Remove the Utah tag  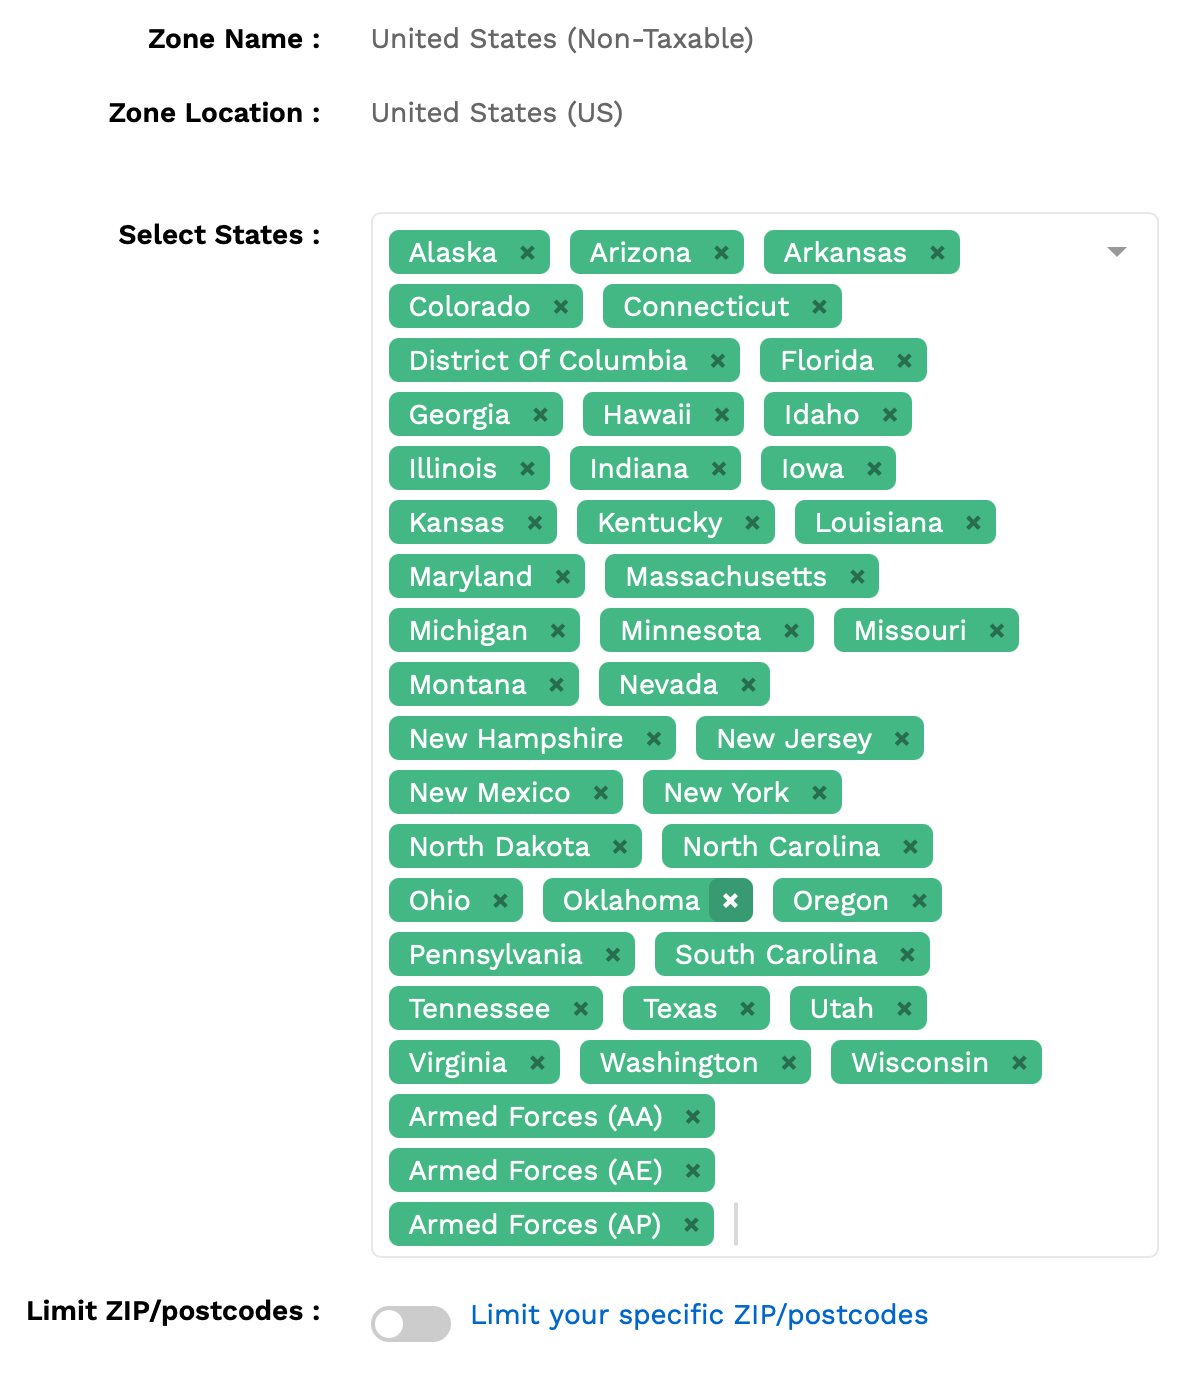(904, 1009)
